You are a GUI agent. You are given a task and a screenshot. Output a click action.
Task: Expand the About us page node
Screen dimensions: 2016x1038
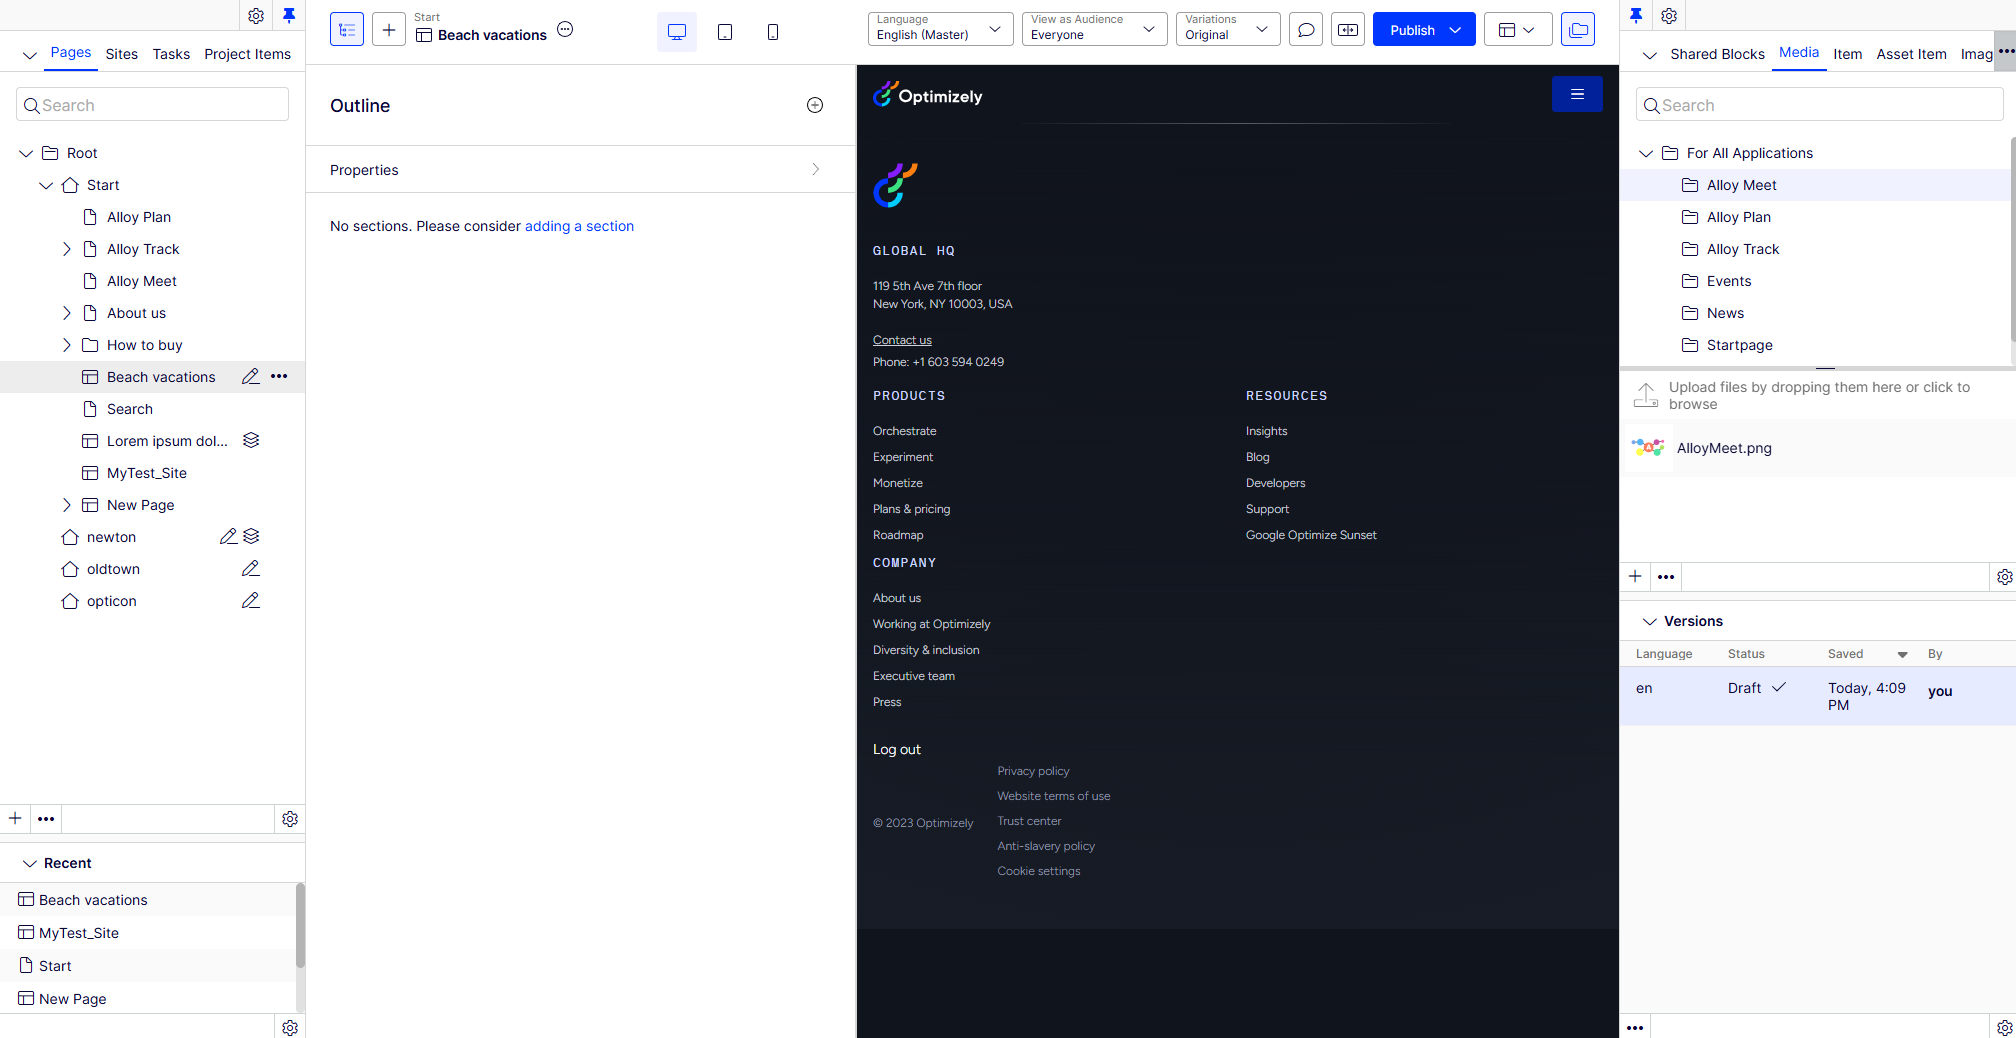(x=67, y=313)
